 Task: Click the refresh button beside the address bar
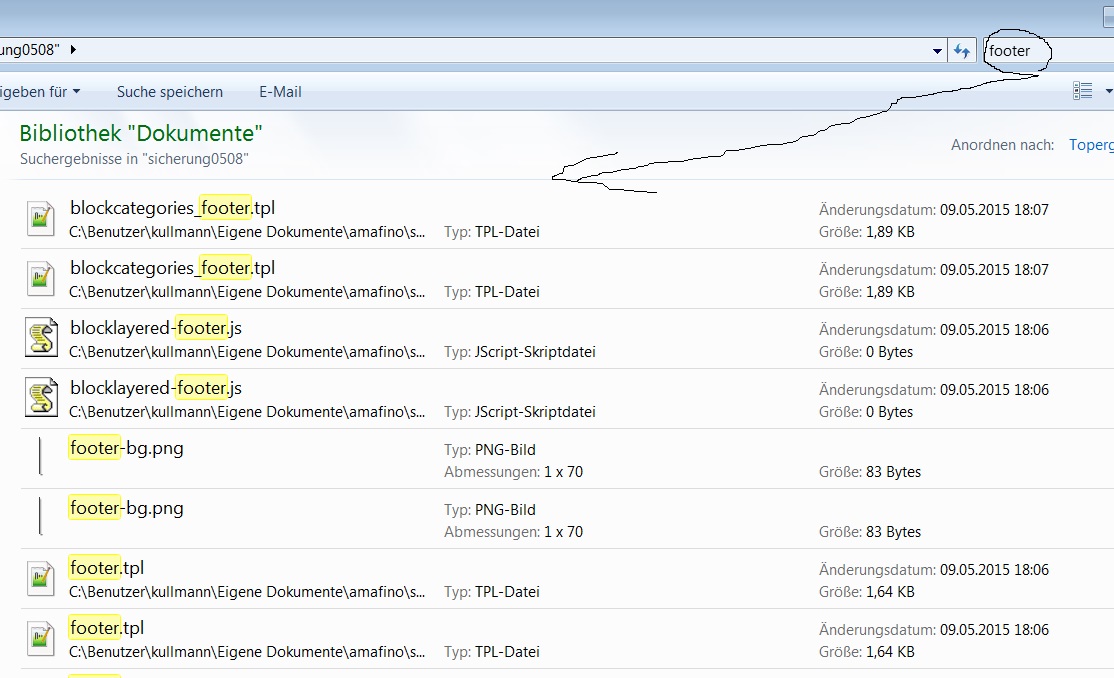point(962,50)
